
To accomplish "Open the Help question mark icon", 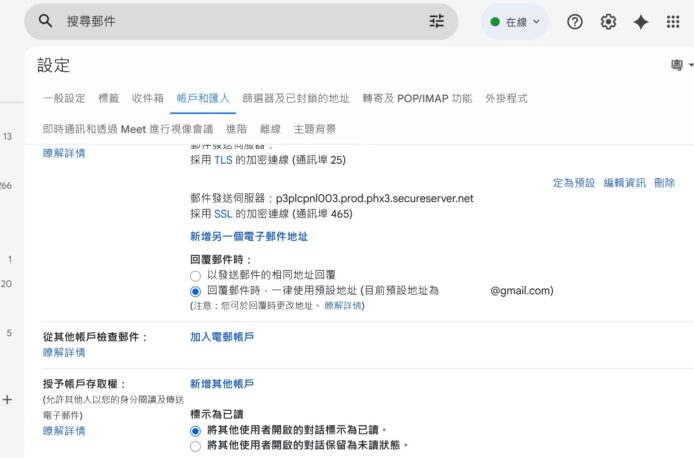I will point(575,22).
